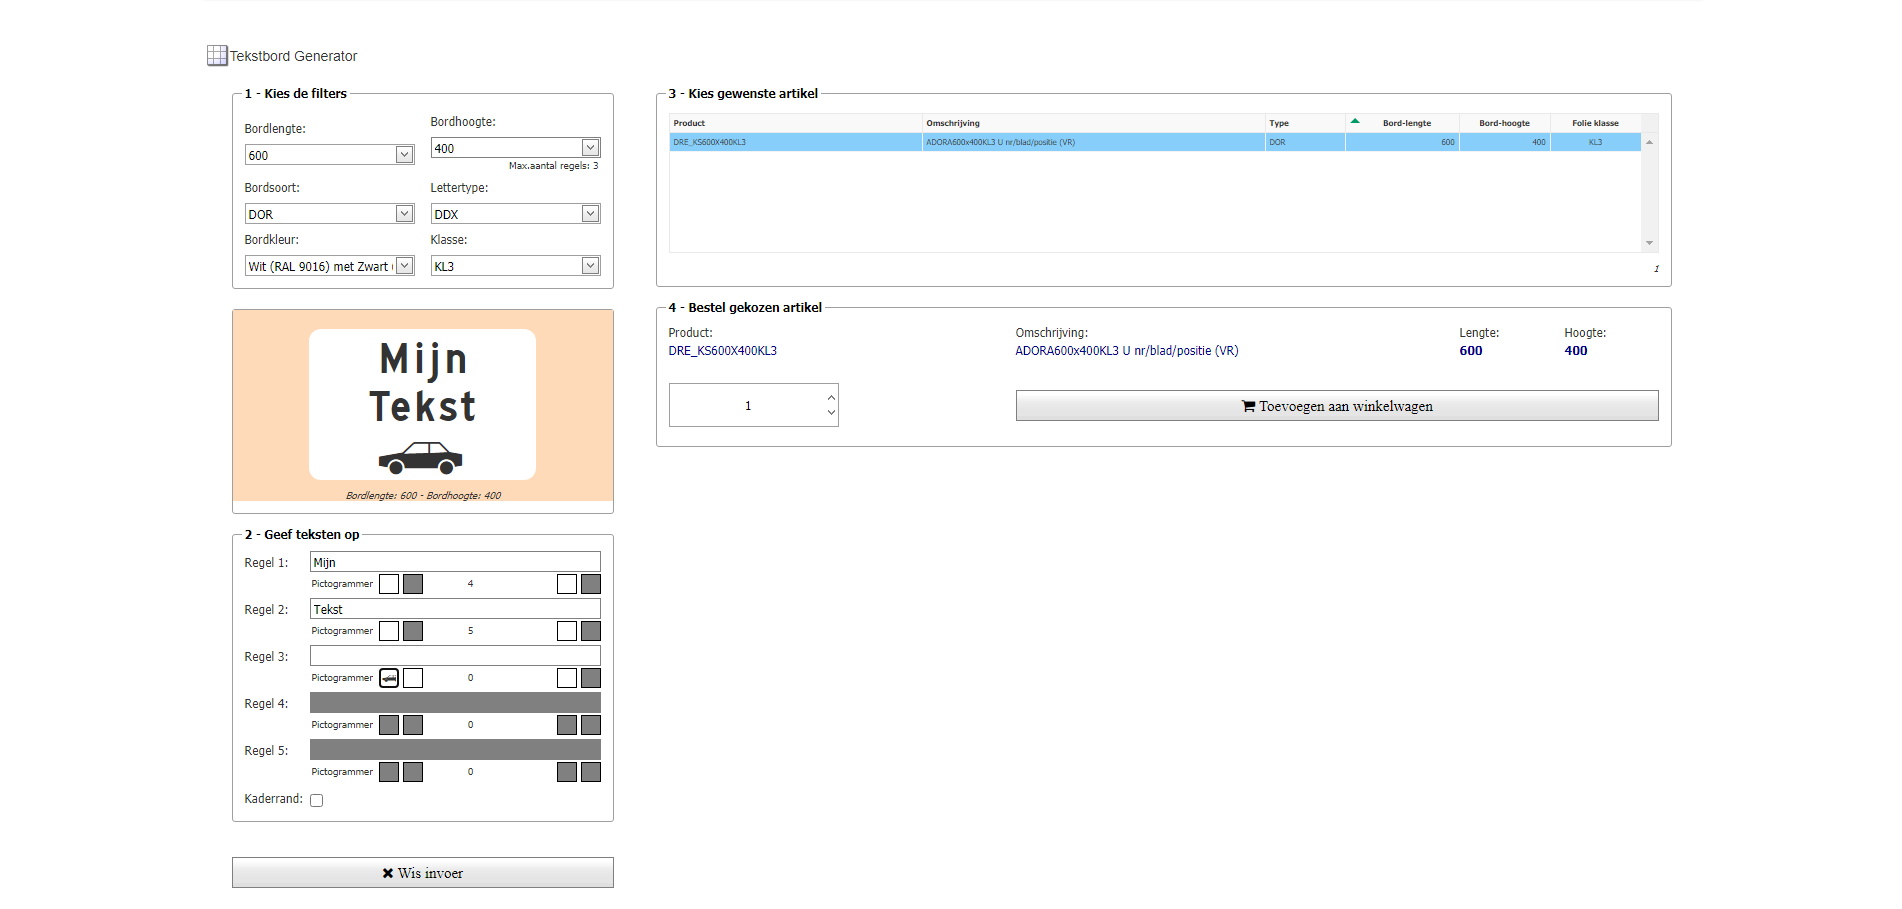Click the KL3 folie klasse cell in the table
This screenshot has width=1902, height=909.
[x=1595, y=142]
